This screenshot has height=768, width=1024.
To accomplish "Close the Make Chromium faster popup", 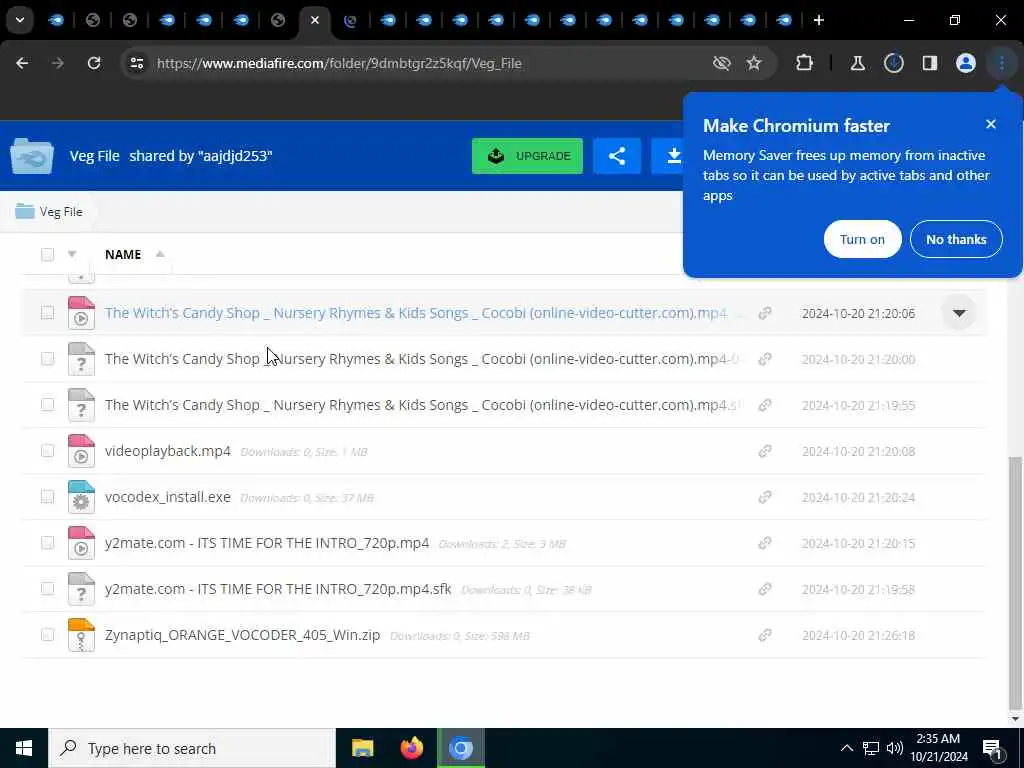I will click(x=991, y=124).
